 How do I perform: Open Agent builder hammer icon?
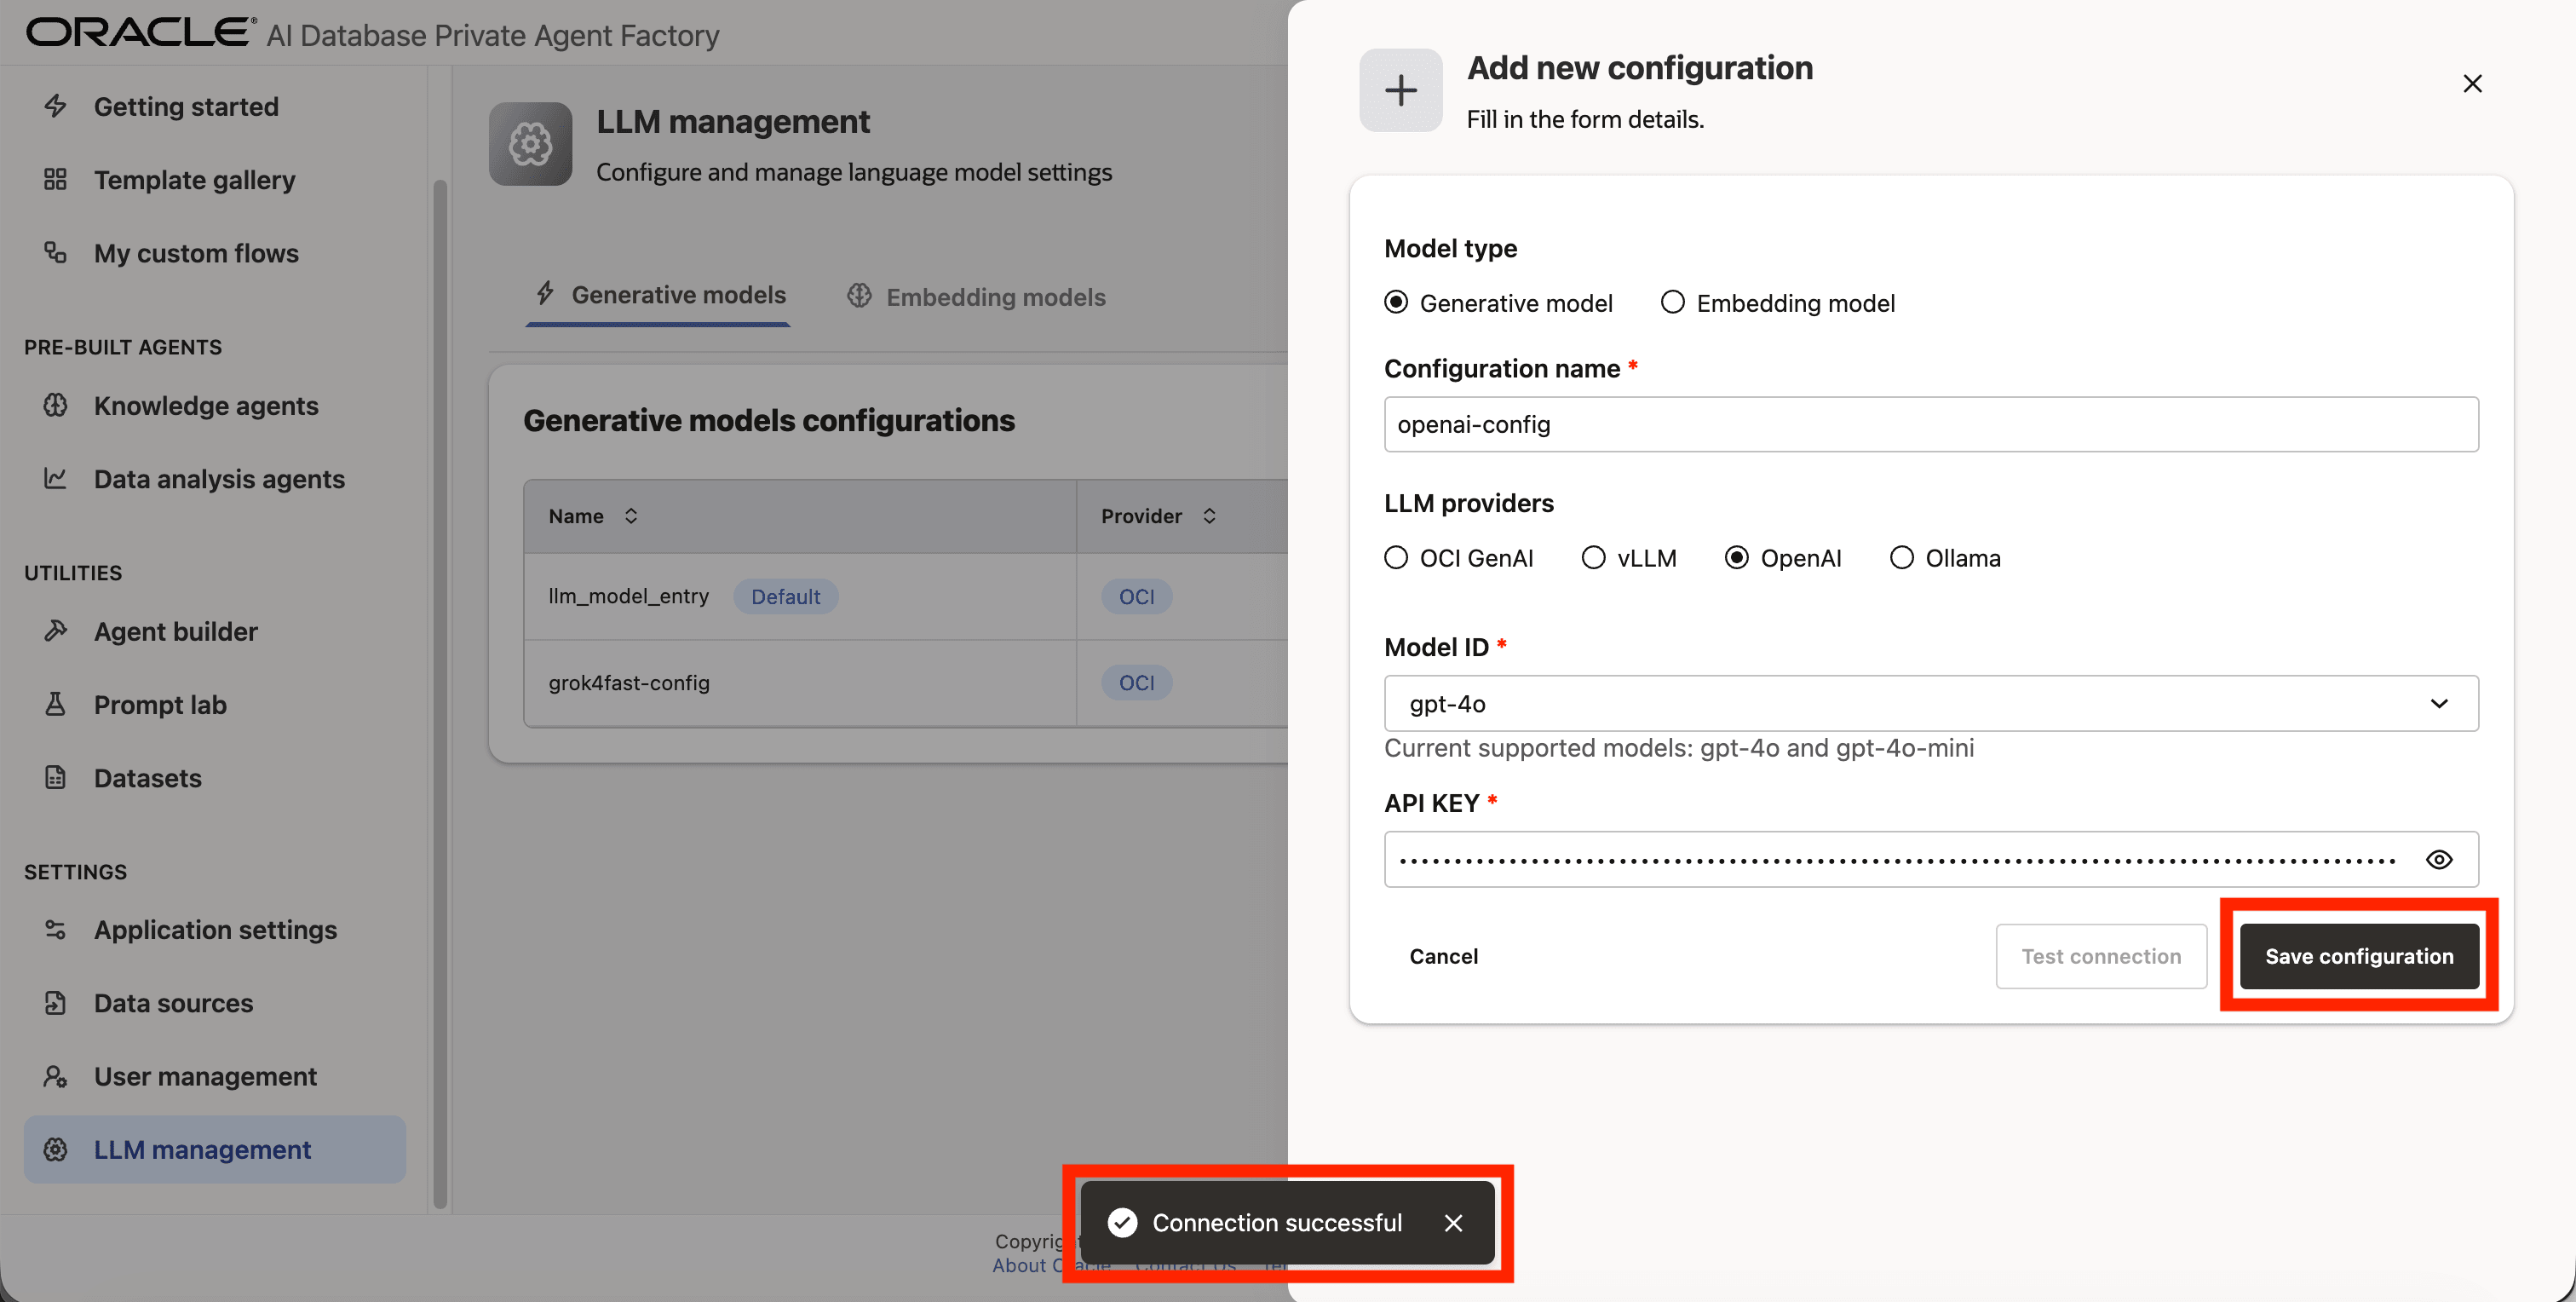coord(55,631)
